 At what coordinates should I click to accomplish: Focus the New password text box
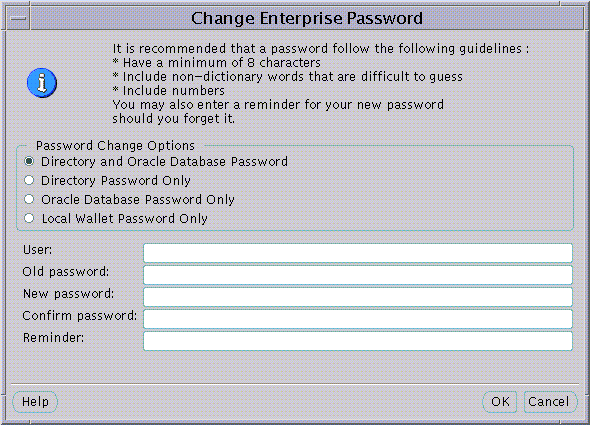pos(358,297)
